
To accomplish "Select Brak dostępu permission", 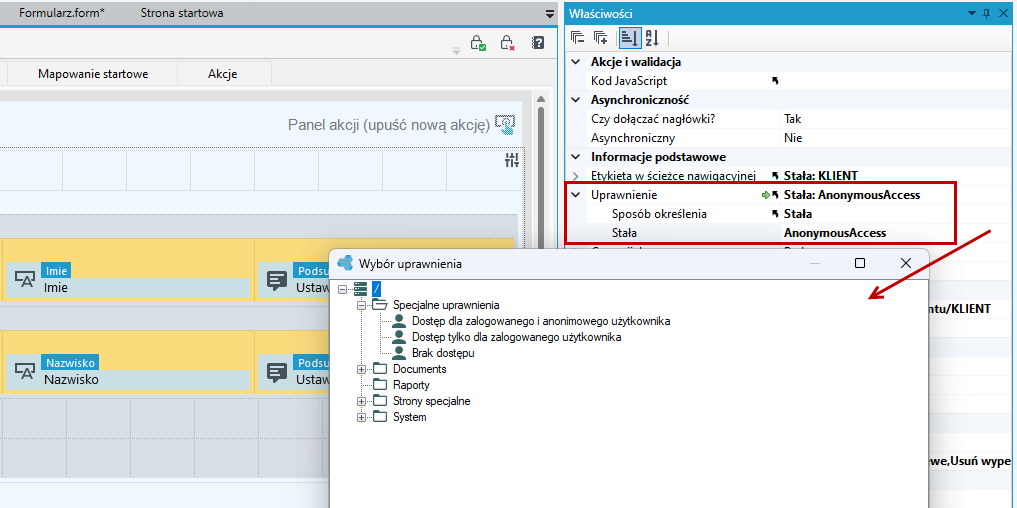I will 444,354.
